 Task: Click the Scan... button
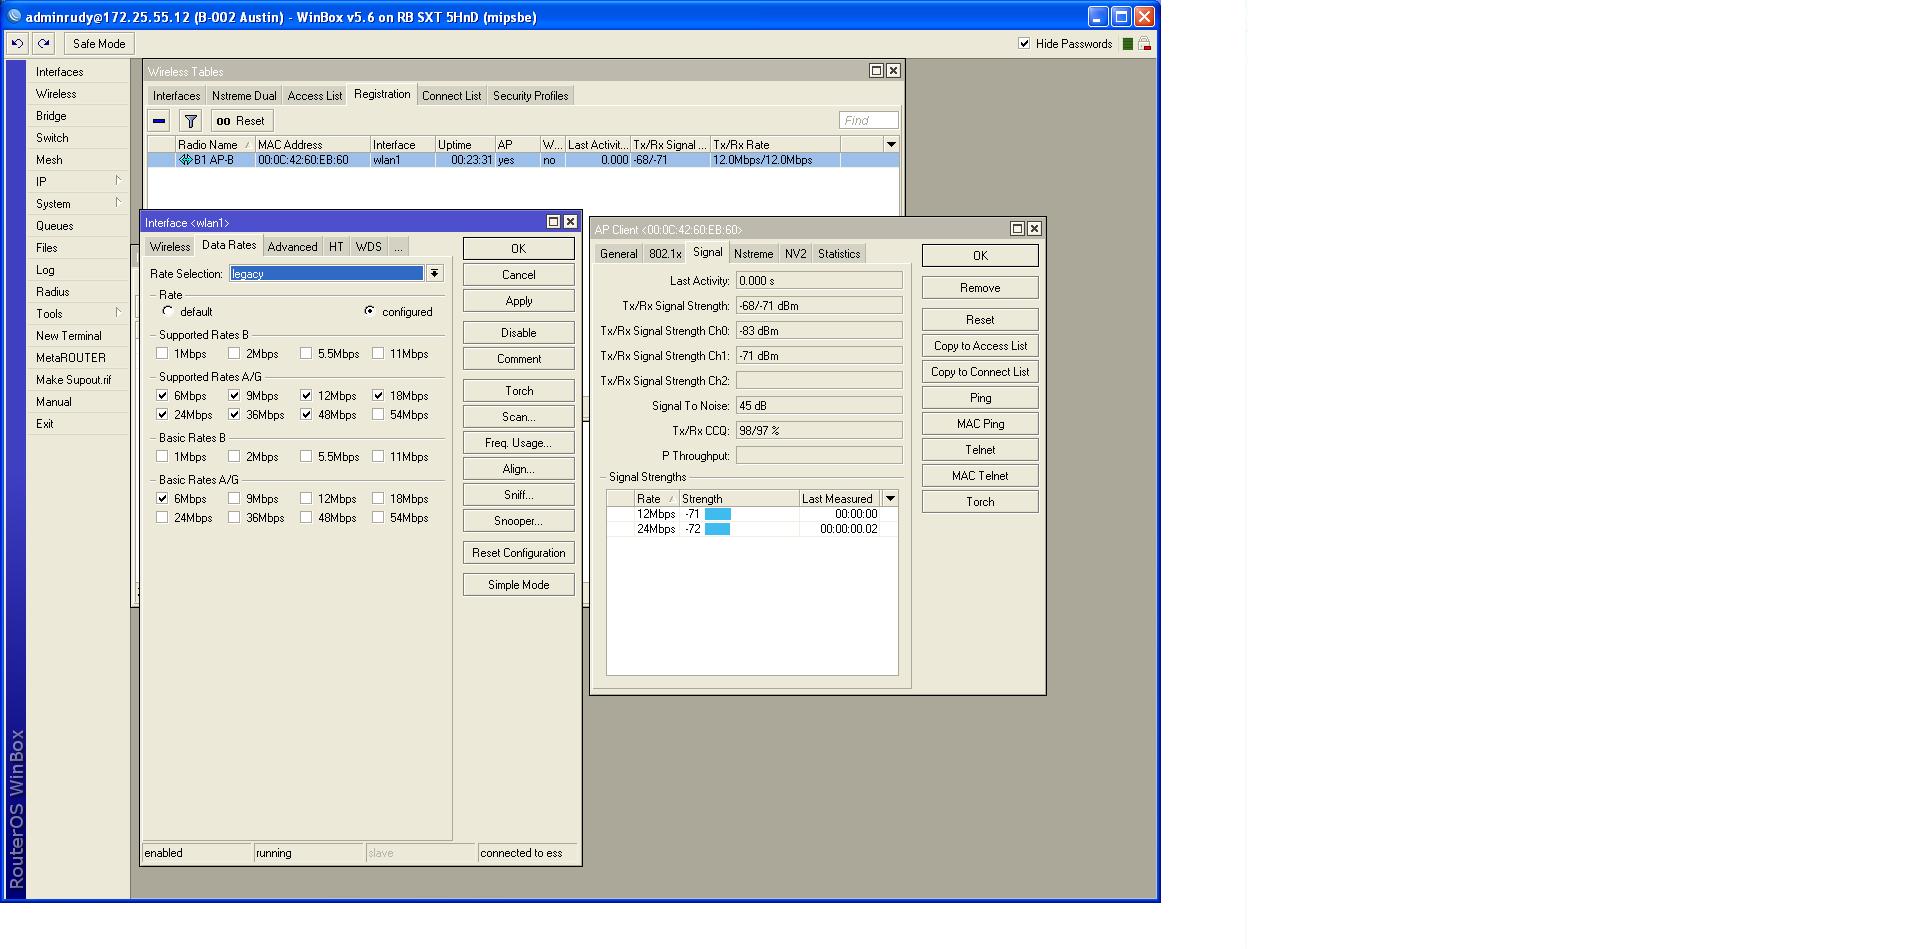[519, 417]
